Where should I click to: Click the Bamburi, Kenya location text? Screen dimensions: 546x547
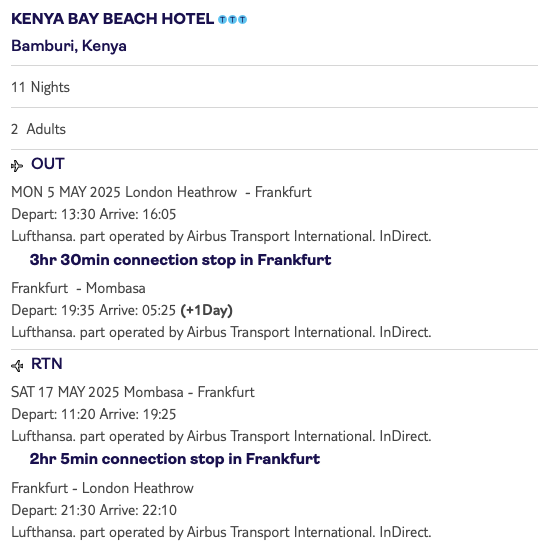tap(69, 46)
